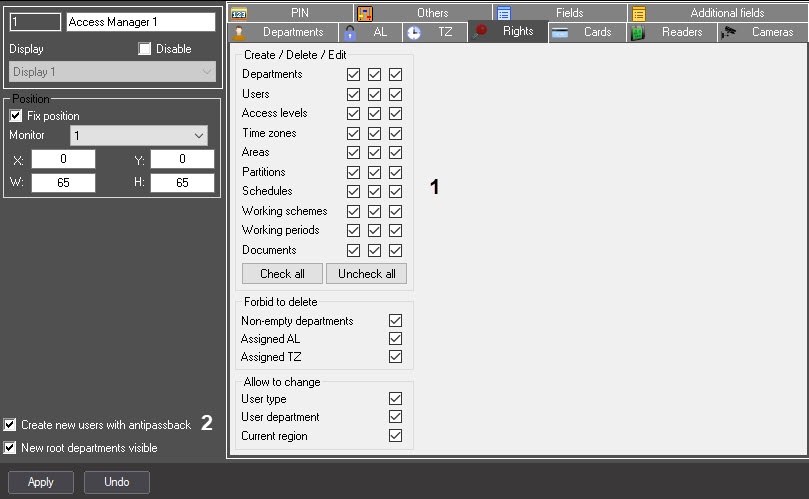The width and height of the screenshot is (809, 499).
Task: Click the H height input field
Action: pyautogui.click(x=182, y=183)
